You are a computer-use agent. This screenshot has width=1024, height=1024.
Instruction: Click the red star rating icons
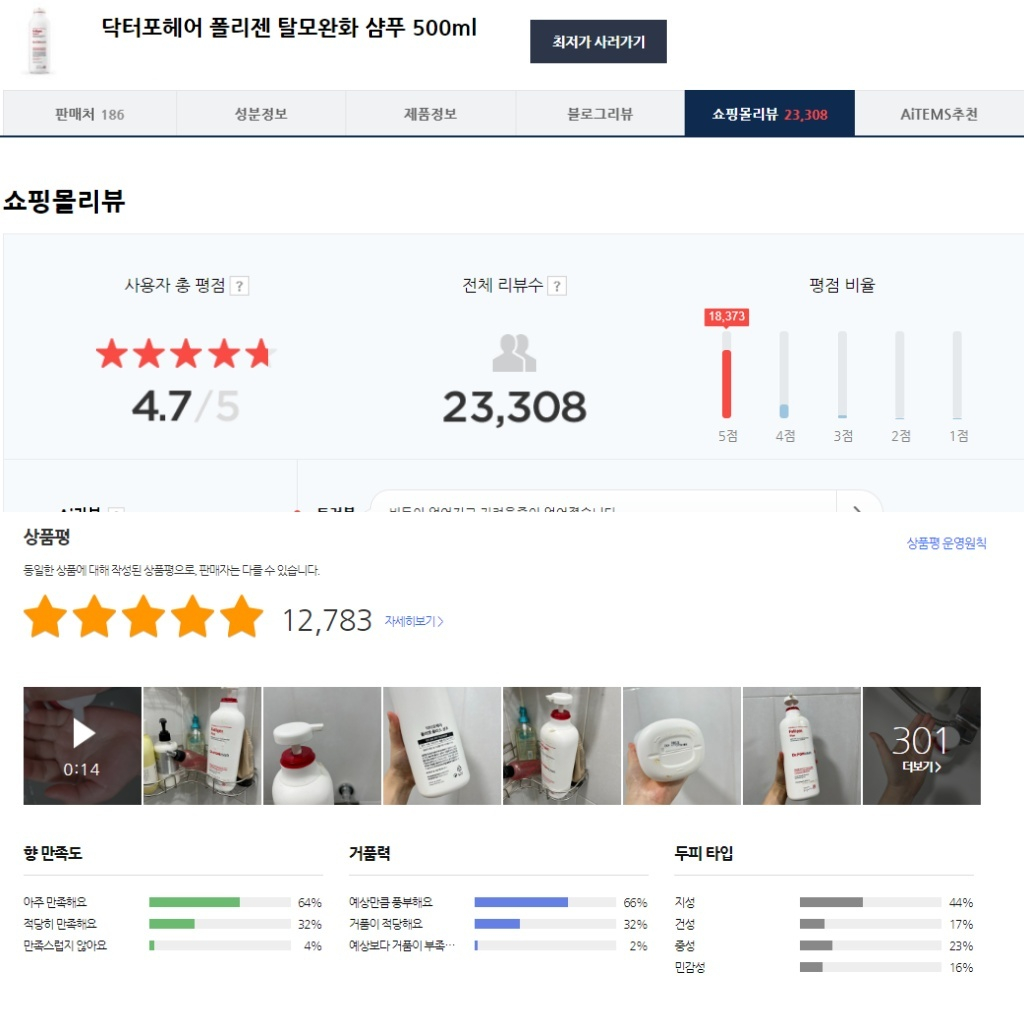point(186,353)
